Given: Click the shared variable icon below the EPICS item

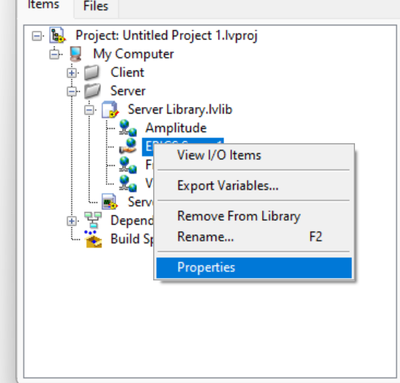Looking at the screenshot, I should pos(128,165).
